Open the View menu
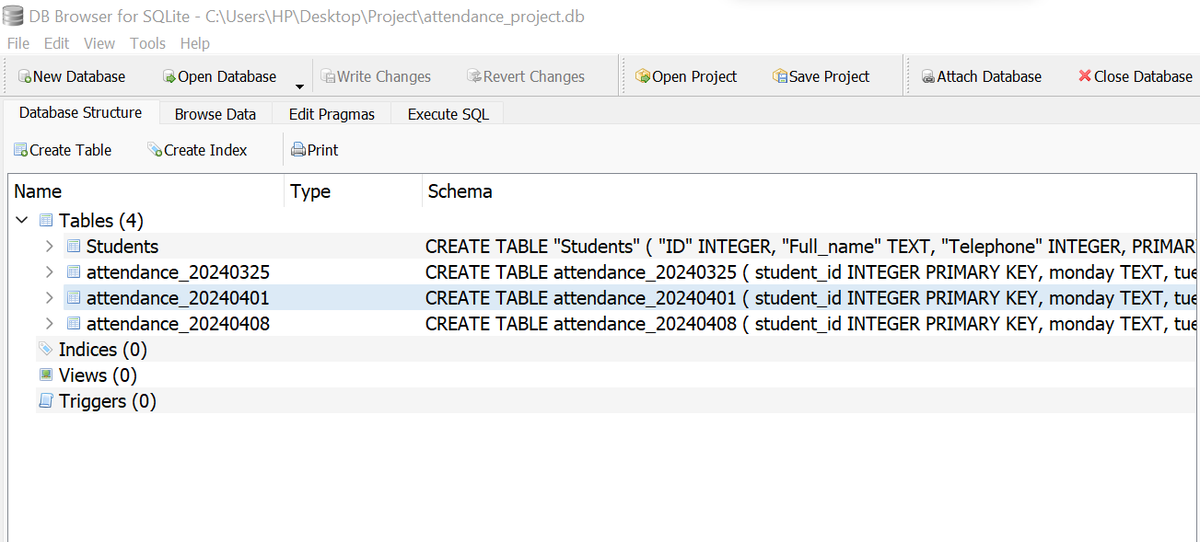The height and width of the screenshot is (542, 1200). 99,43
